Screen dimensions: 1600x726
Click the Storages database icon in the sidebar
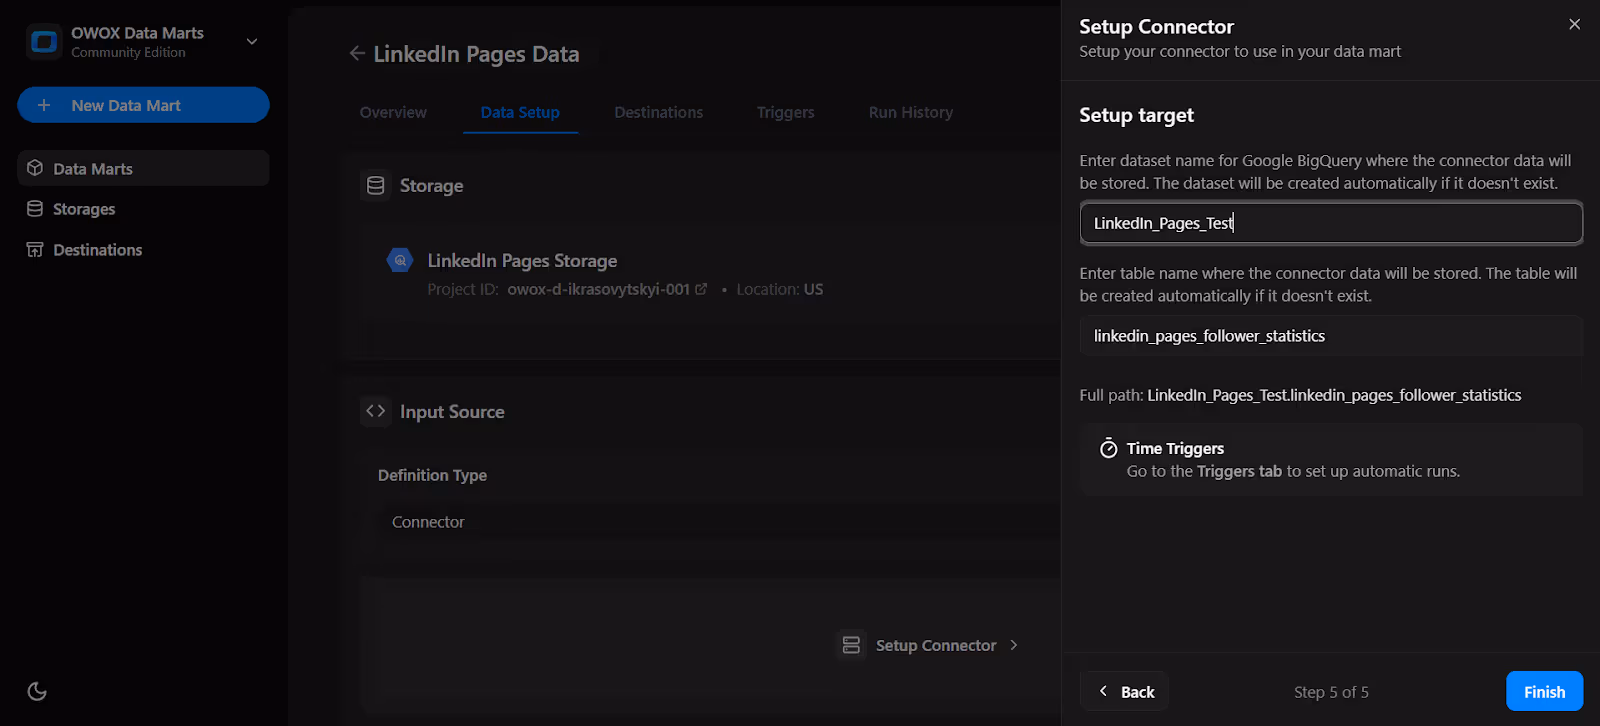pyautogui.click(x=35, y=209)
